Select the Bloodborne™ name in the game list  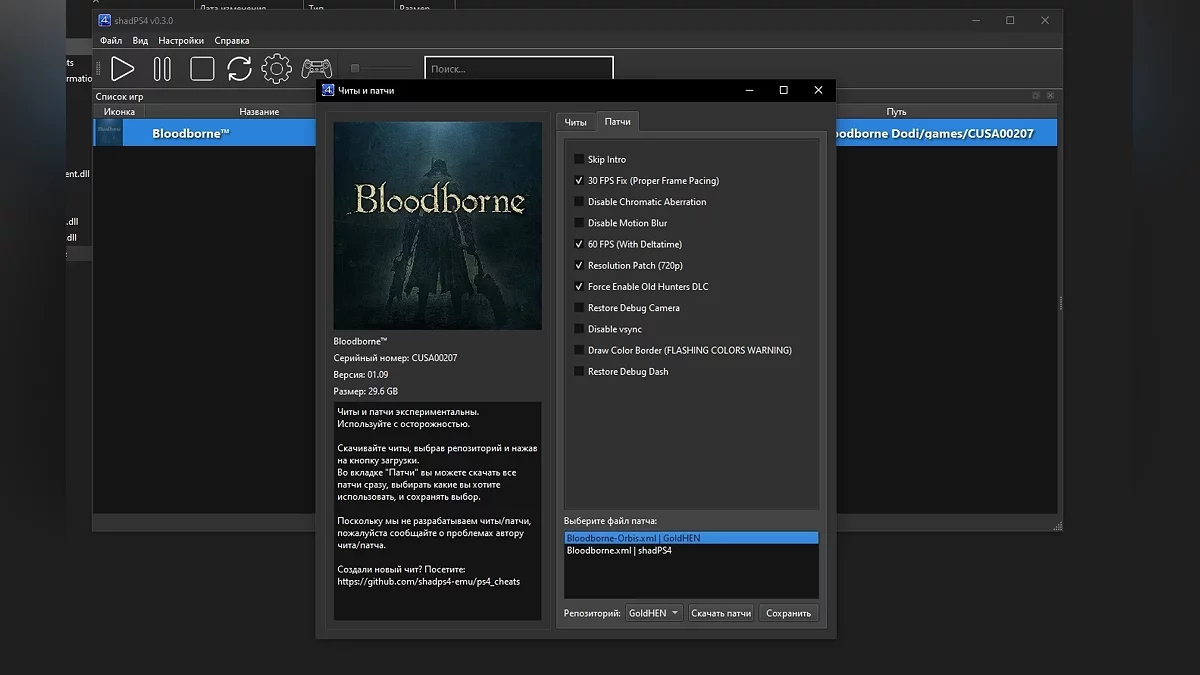coord(191,133)
